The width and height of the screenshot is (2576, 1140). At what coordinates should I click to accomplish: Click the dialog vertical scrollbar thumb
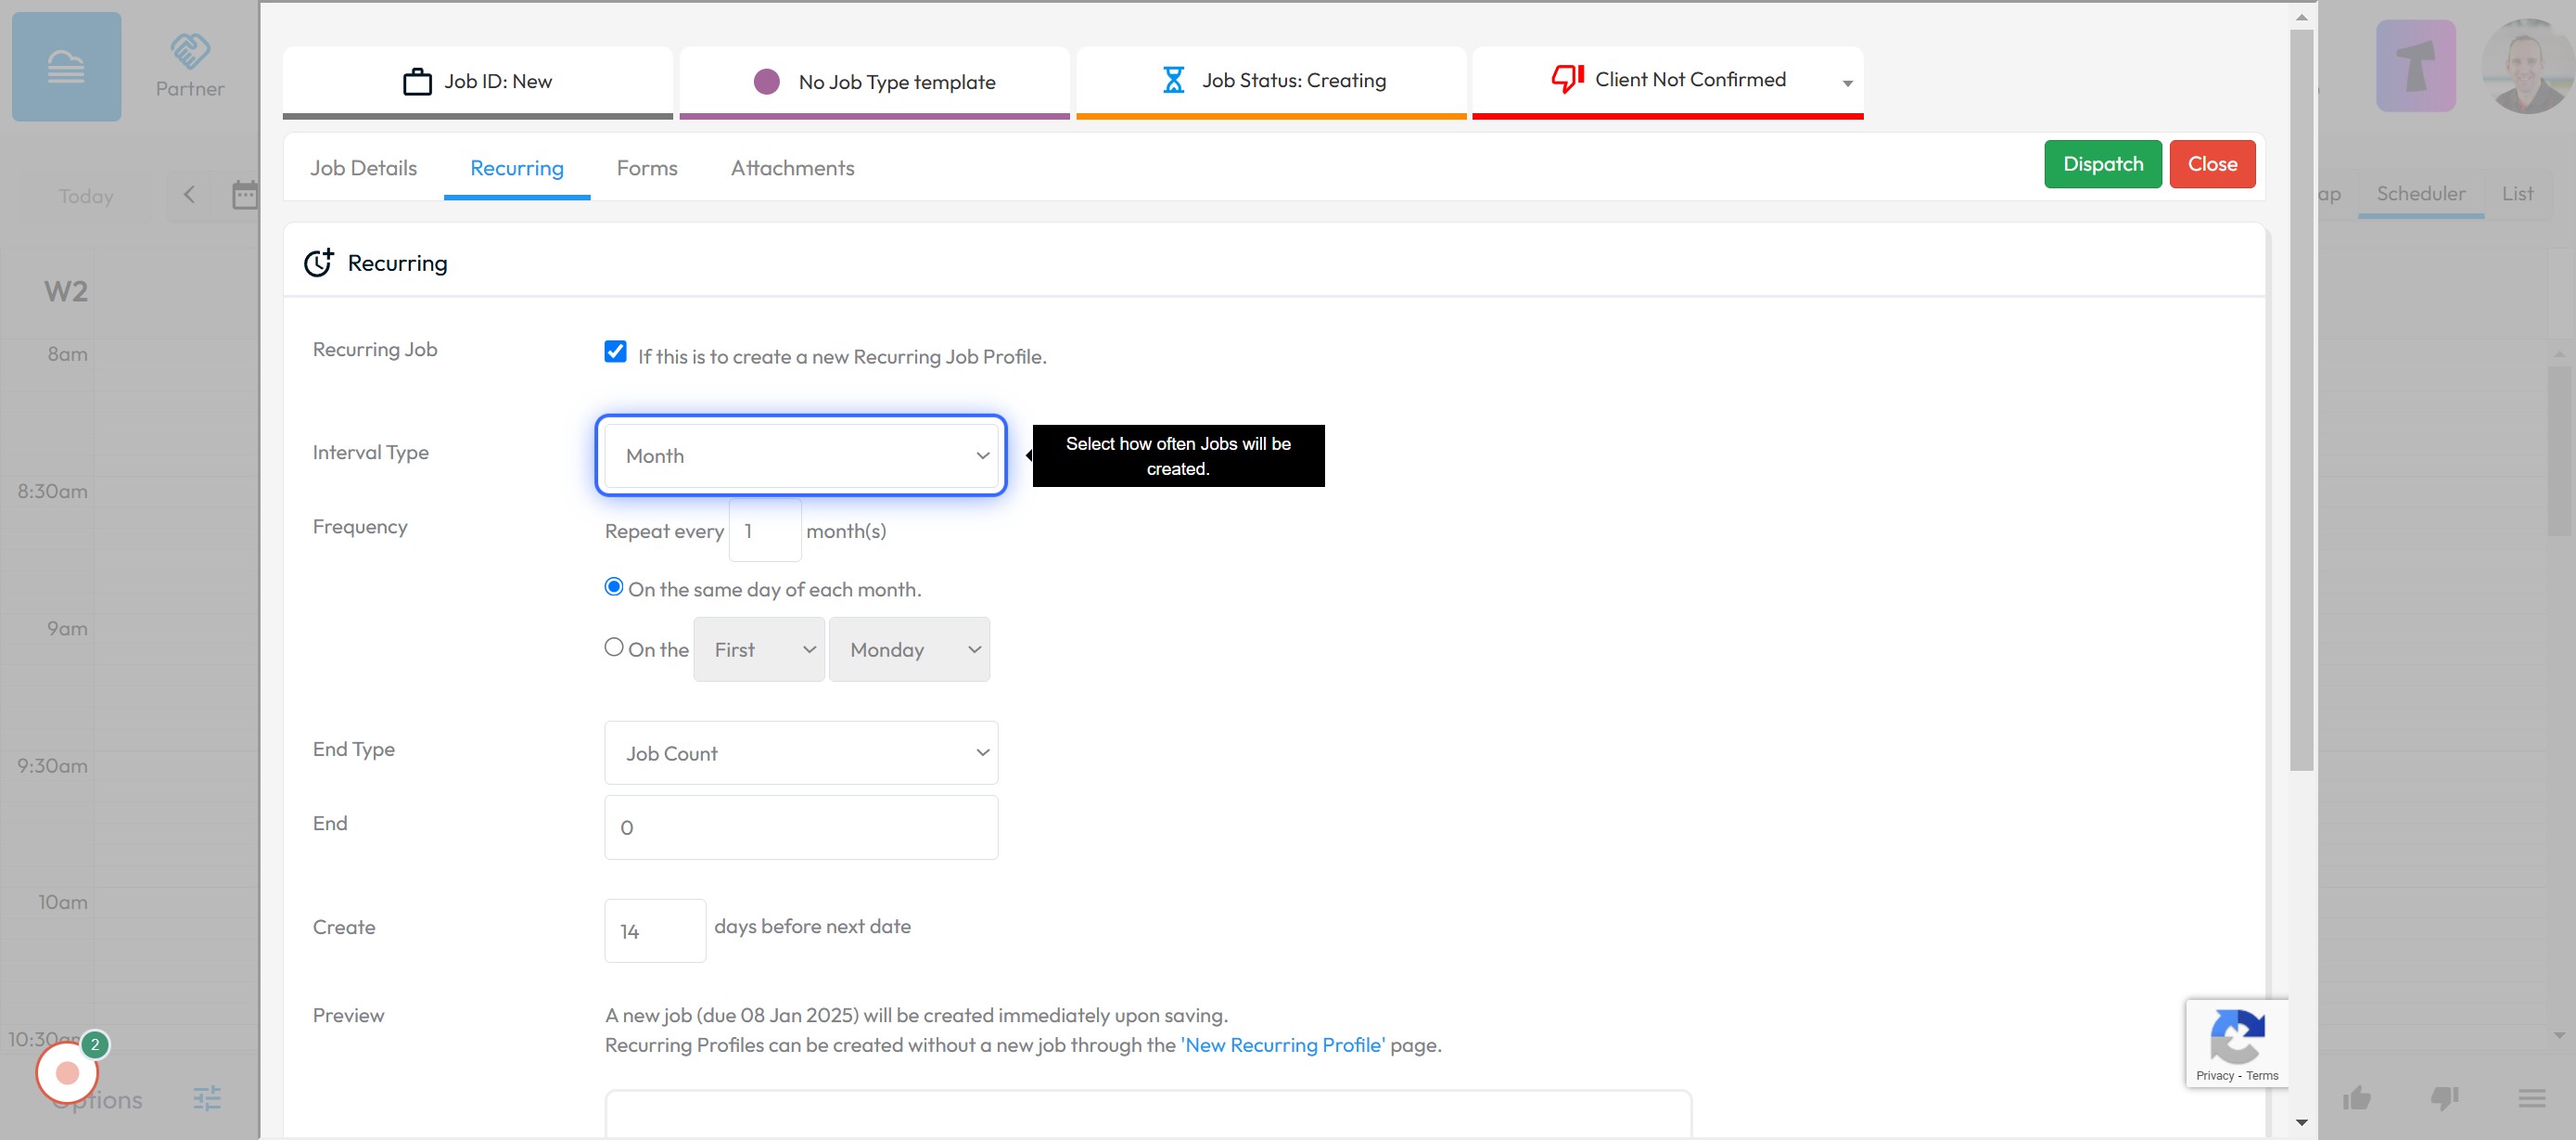click(x=2301, y=400)
